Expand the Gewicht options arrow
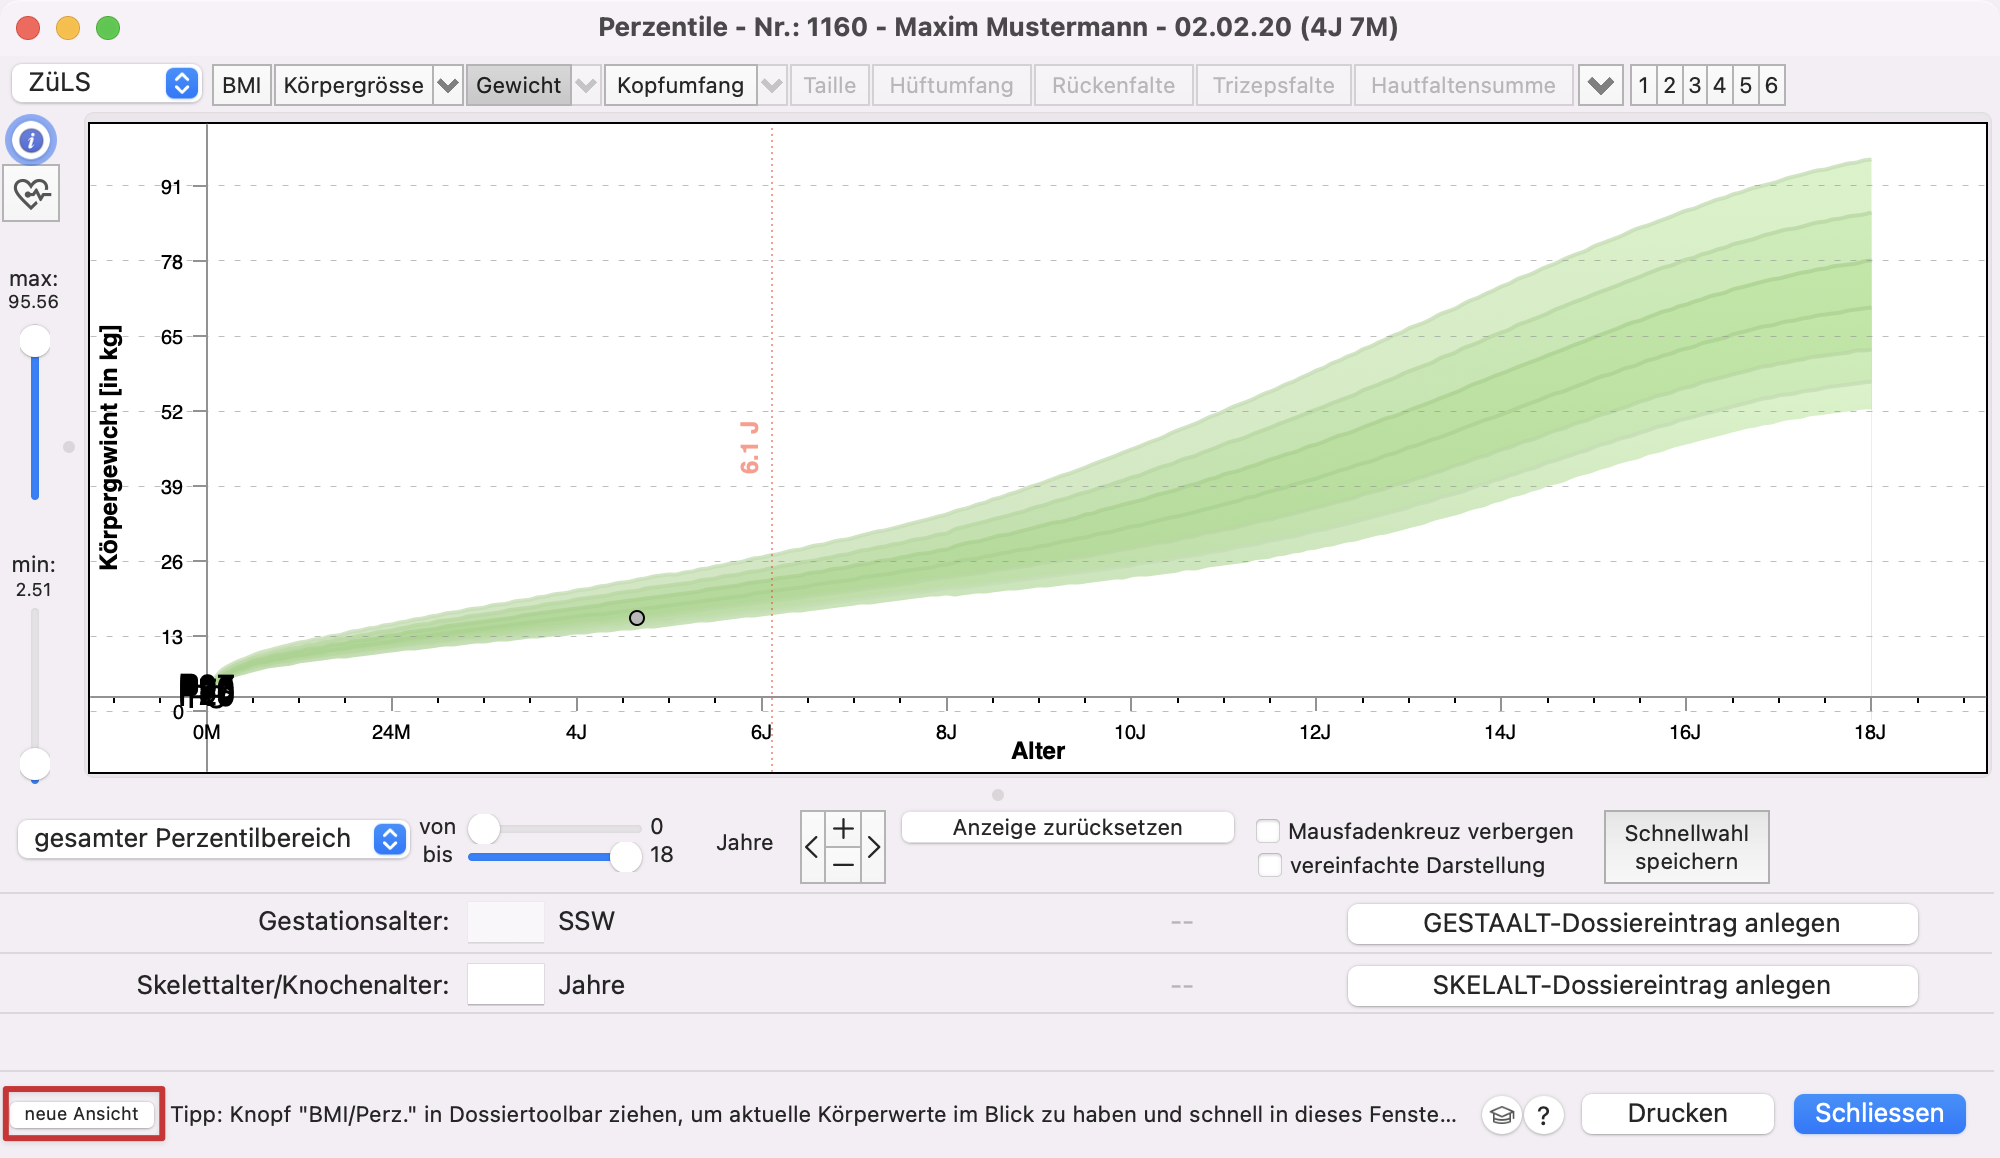This screenshot has width=2000, height=1158. click(586, 85)
